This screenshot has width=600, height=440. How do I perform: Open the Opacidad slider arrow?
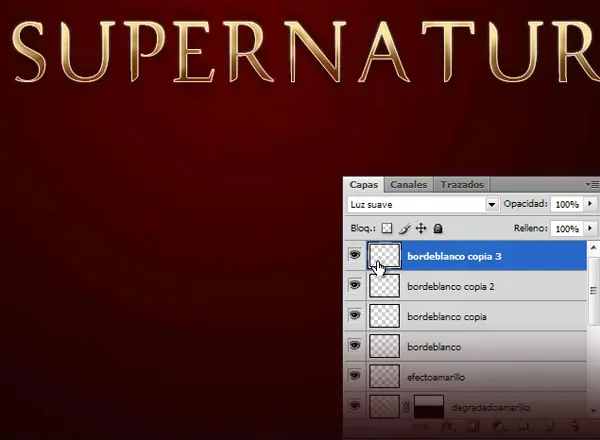(590, 204)
